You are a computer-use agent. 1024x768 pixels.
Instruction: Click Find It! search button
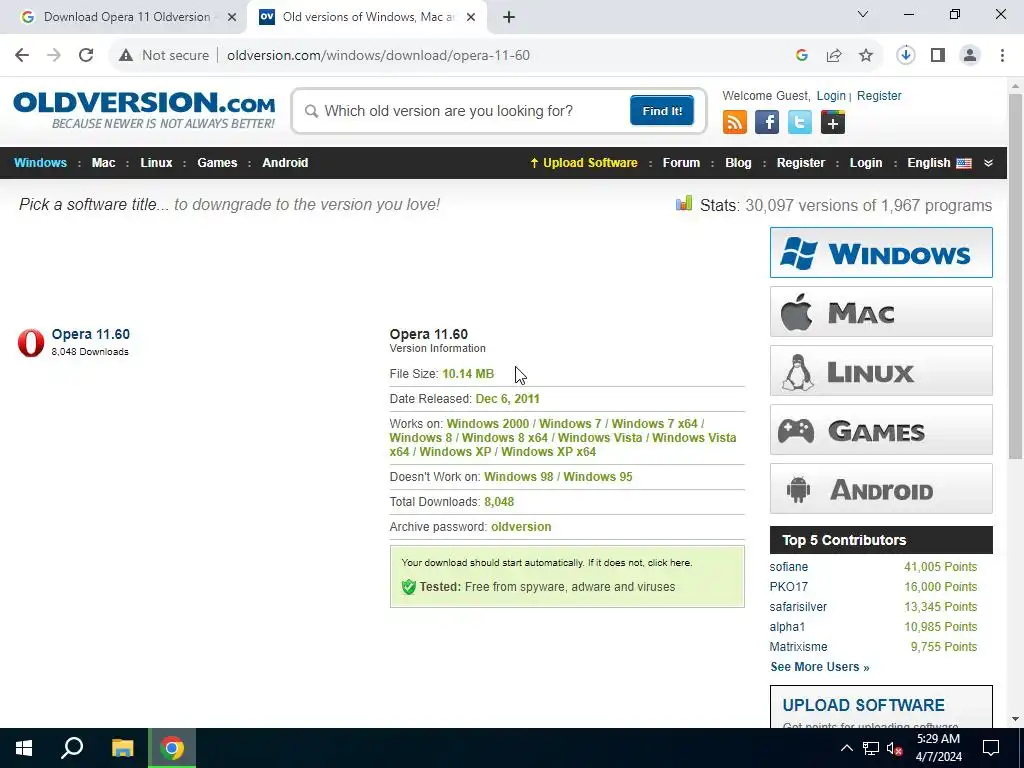point(662,110)
